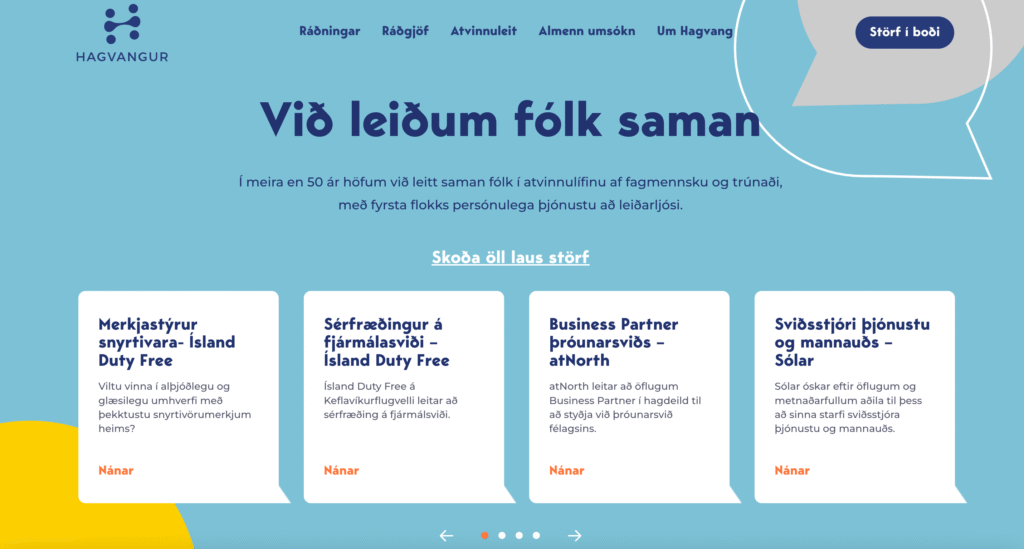1024x549 pixels.
Task: Open Nánar for Sviðsstjóri þjónustu Sólar job
Action: (792, 471)
